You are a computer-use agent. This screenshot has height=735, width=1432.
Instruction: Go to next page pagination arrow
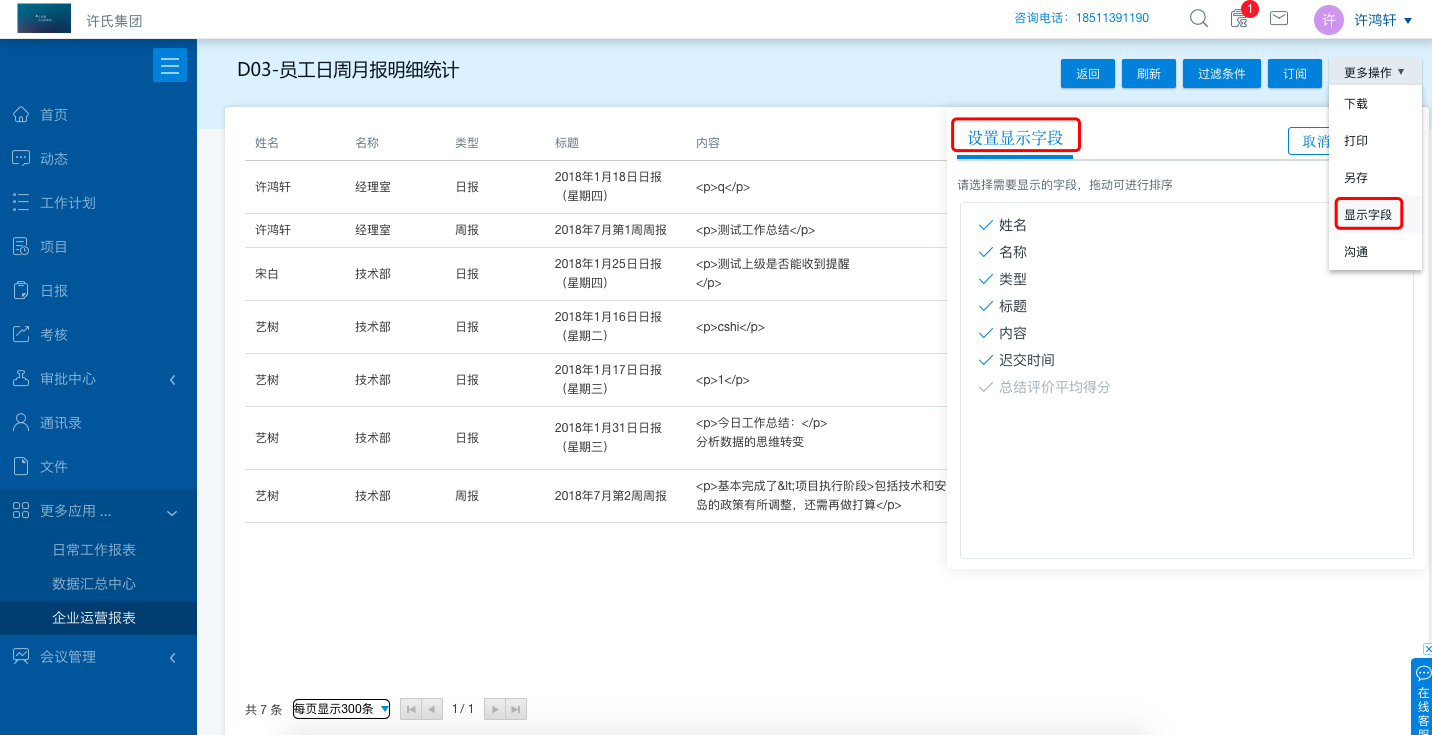click(494, 709)
